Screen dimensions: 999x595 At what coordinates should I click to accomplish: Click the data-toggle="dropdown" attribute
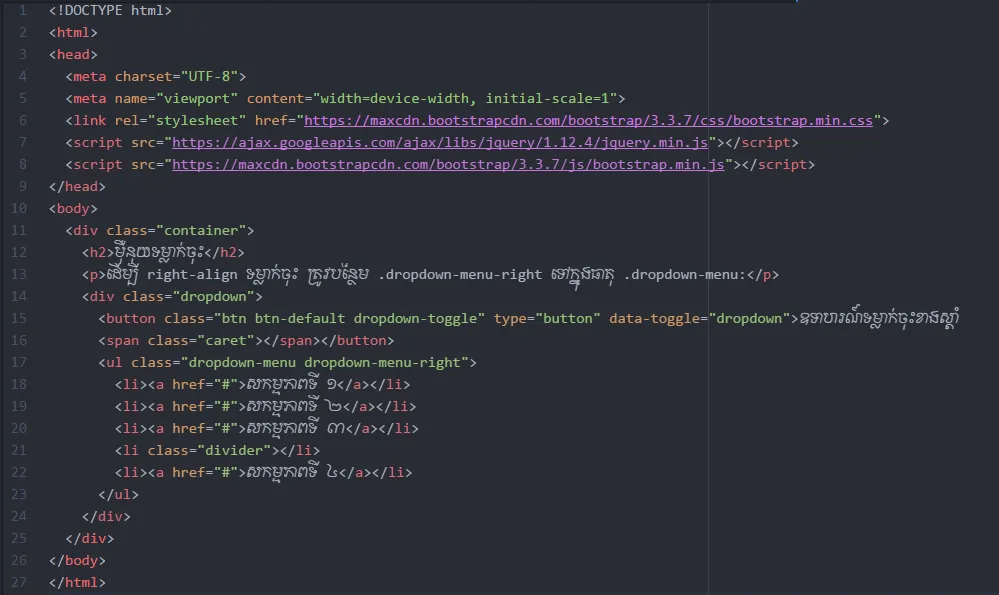tap(699, 319)
